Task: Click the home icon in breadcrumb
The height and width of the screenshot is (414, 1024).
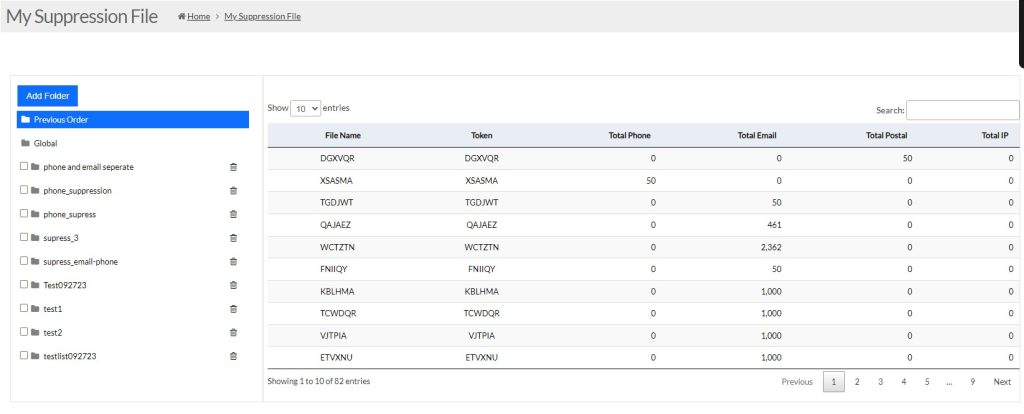Action: click(181, 17)
